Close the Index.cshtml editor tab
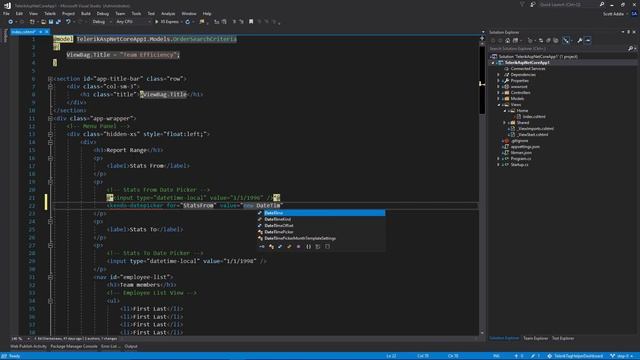The image size is (640, 360). click(47, 32)
